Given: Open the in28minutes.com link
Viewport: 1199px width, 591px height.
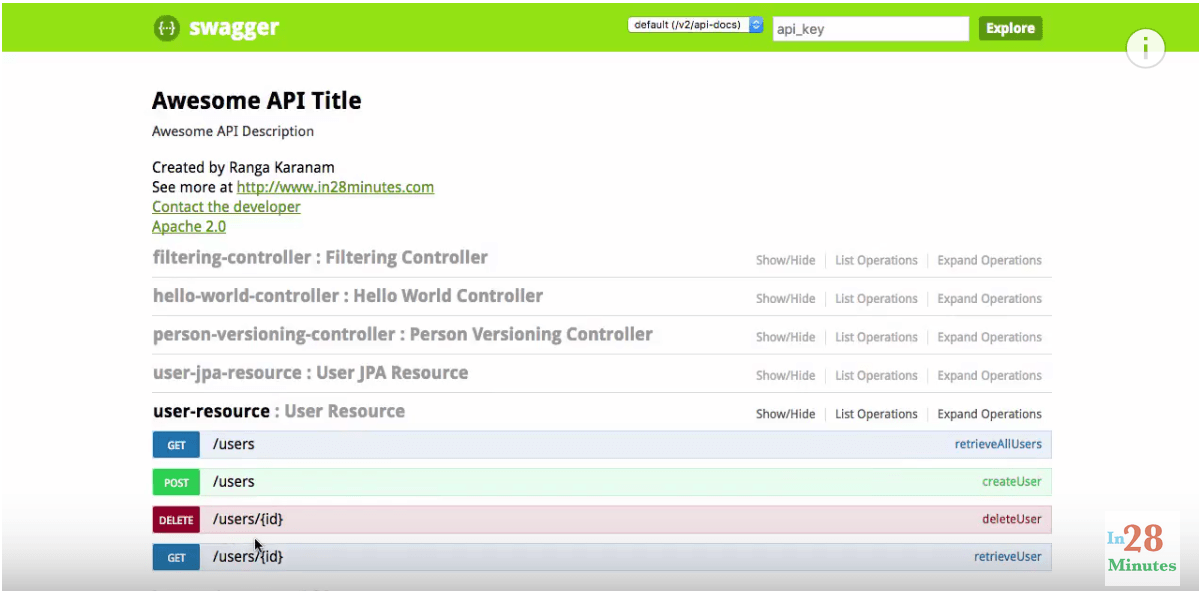Looking at the screenshot, I should [x=335, y=187].
